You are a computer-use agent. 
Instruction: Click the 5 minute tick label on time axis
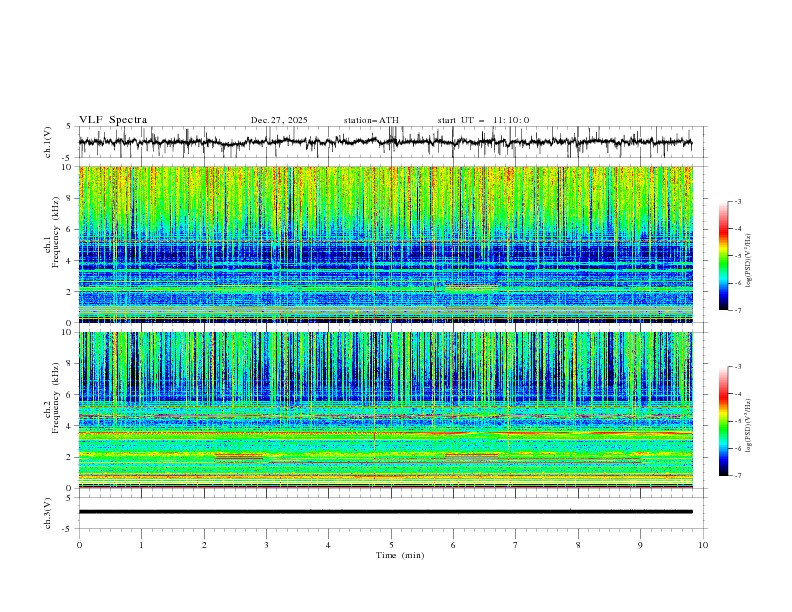coord(391,545)
